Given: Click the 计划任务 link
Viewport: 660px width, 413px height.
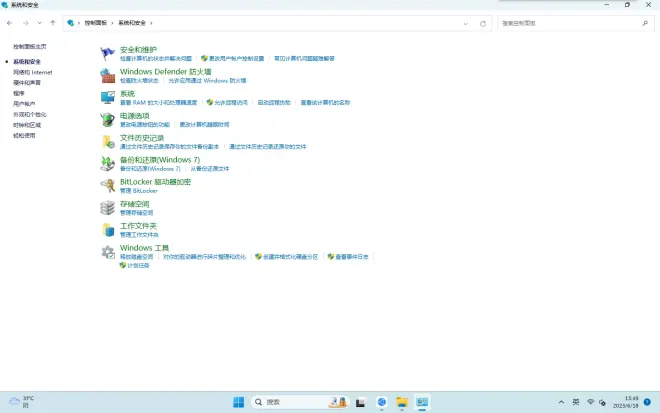Looking at the screenshot, I should [x=138, y=265].
